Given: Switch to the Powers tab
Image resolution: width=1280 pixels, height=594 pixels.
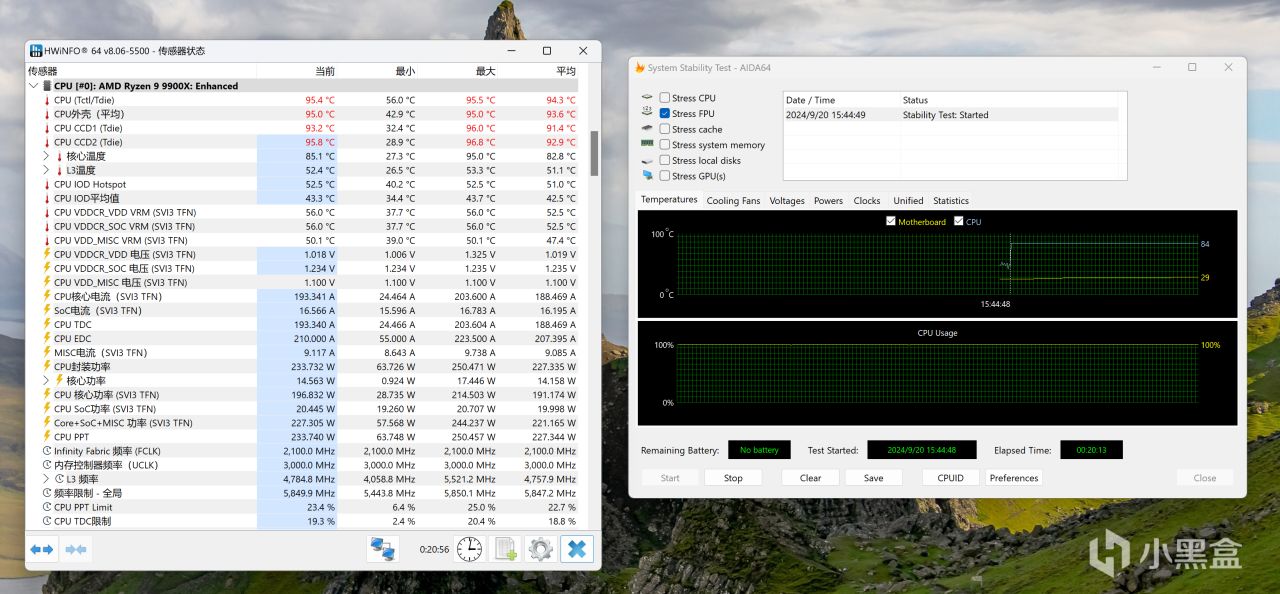Looking at the screenshot, I should [828, 200].
